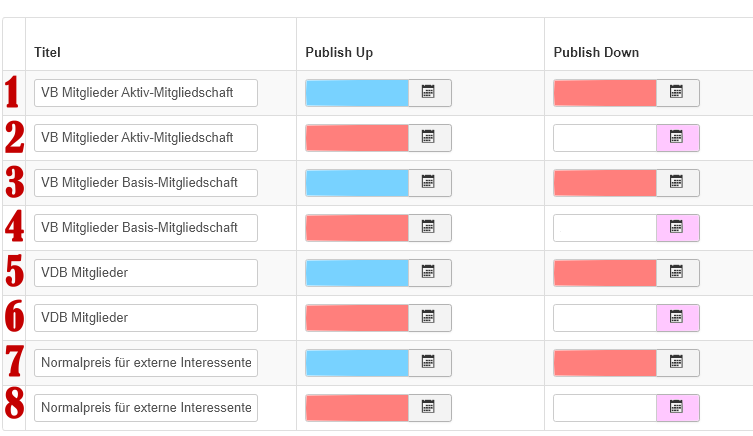Open Publish Up calendar in row 3
Viewport: 753px width, 436px height.
pyautogui.click(x=429, y=183)
